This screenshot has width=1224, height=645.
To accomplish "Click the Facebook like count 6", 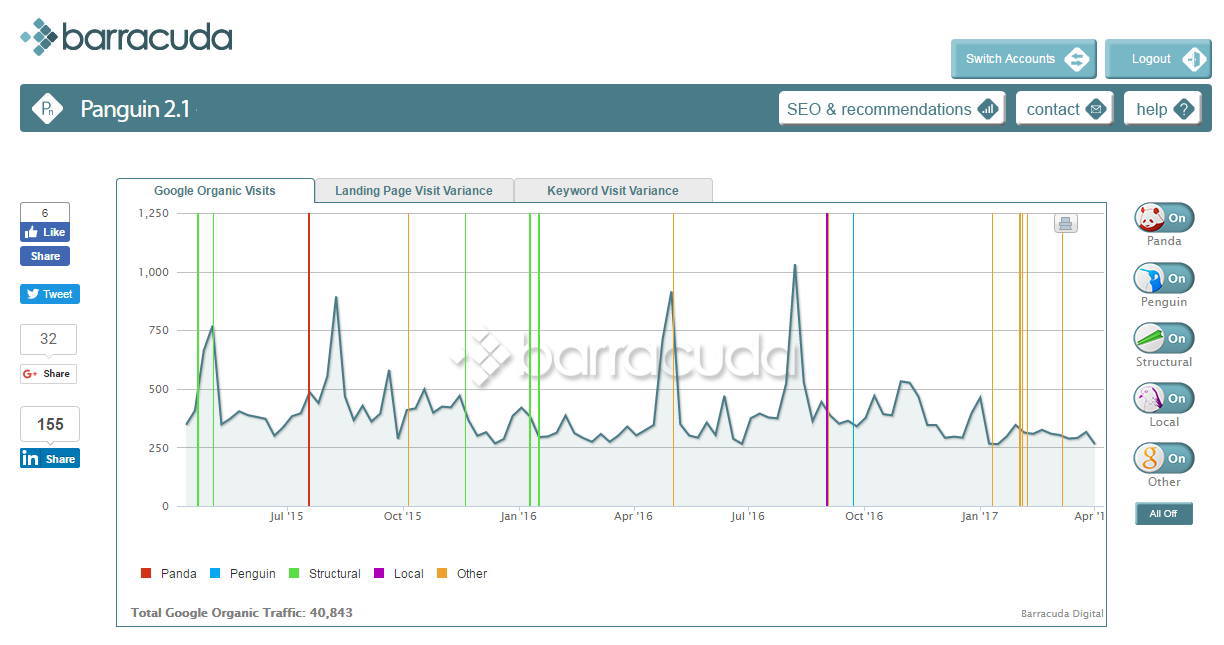I will pos(45,212).
